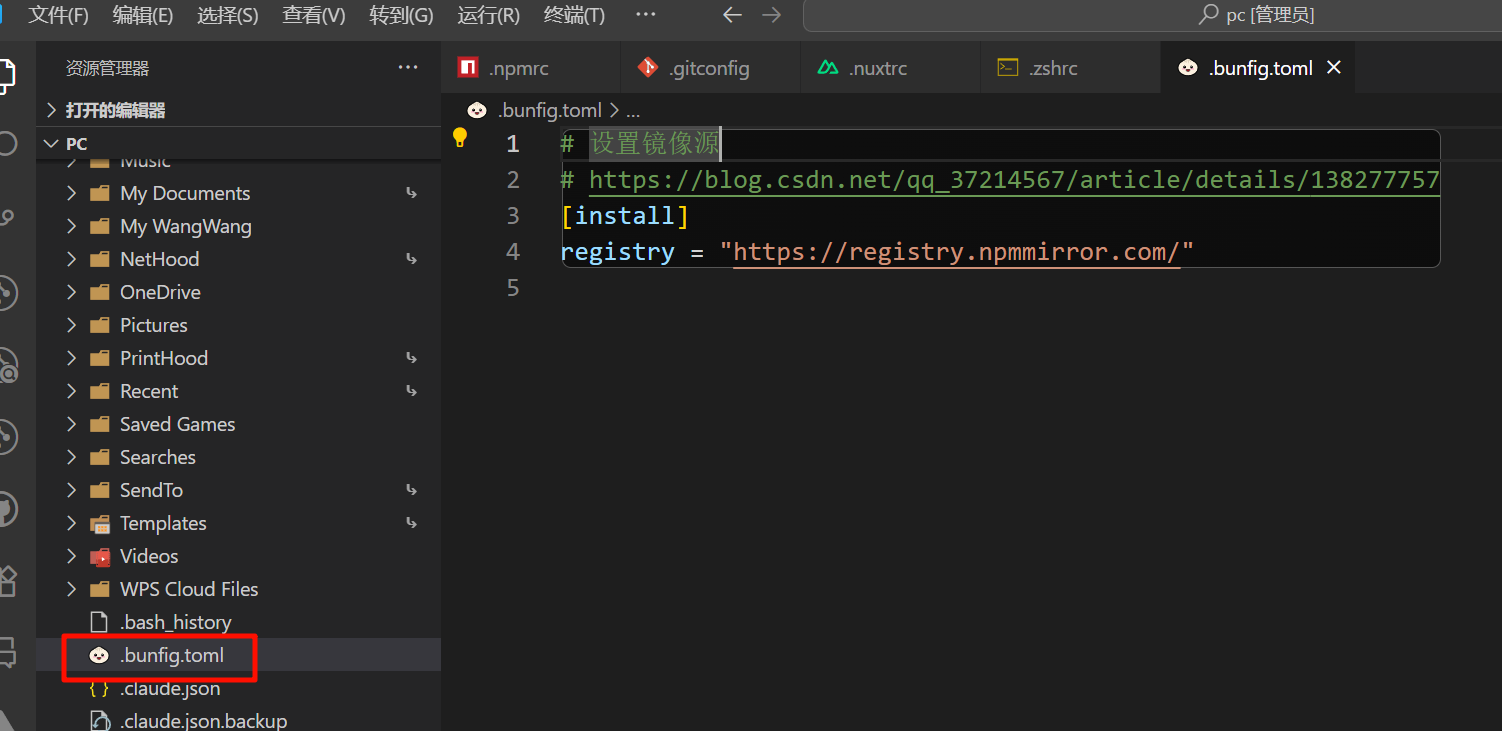The image size is (1502, 731).
Task: Click the git icon on the .gitconfig tab
Action: pos(648,68)
